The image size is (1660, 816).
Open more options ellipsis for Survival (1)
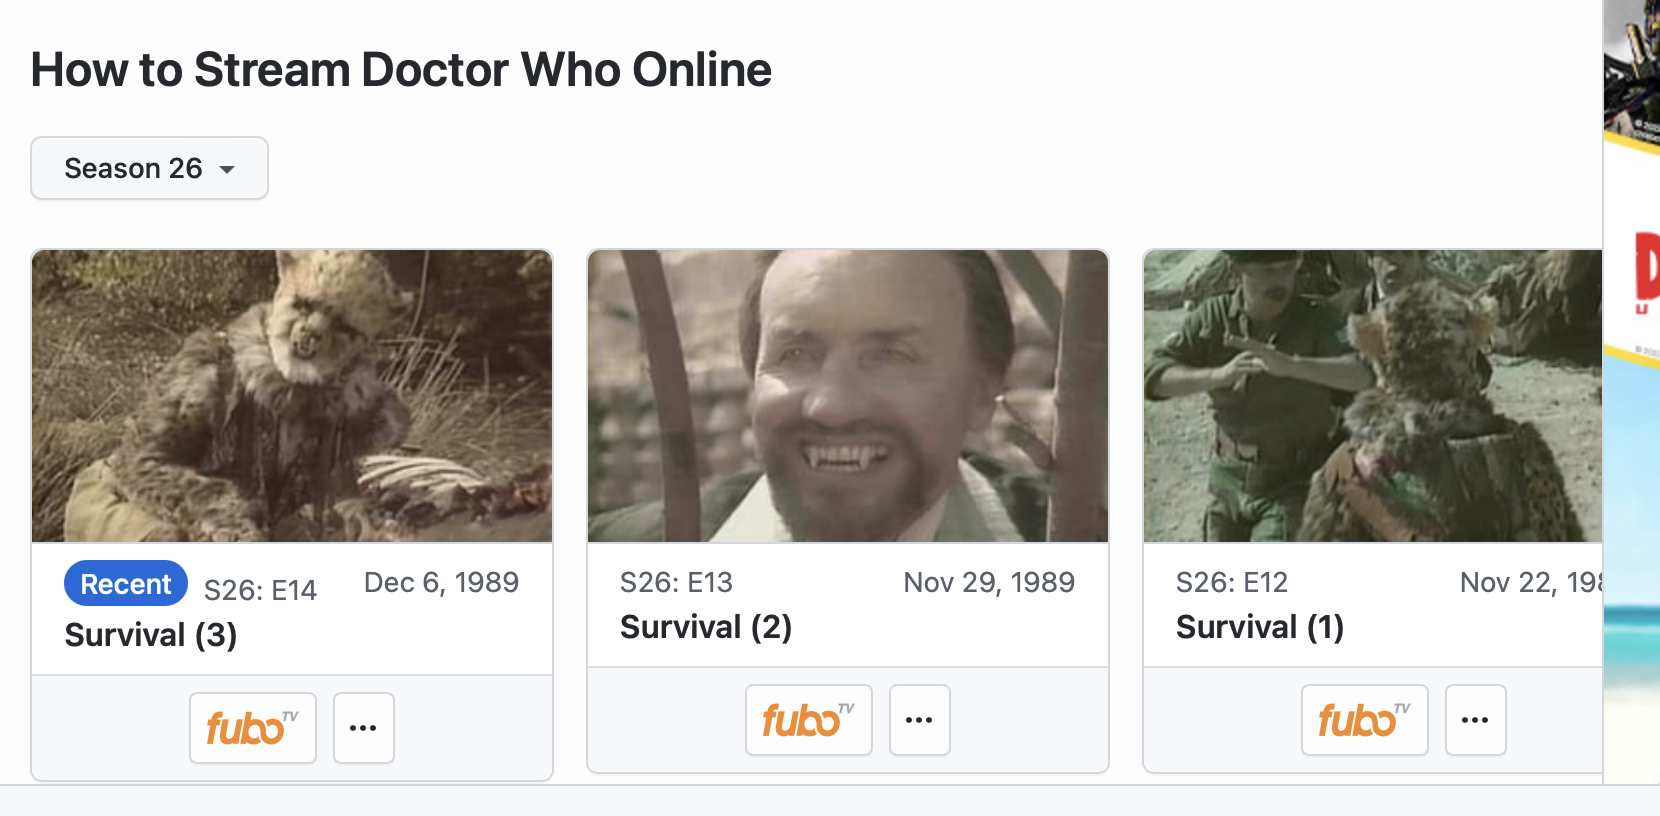[x=1475, y=720]
